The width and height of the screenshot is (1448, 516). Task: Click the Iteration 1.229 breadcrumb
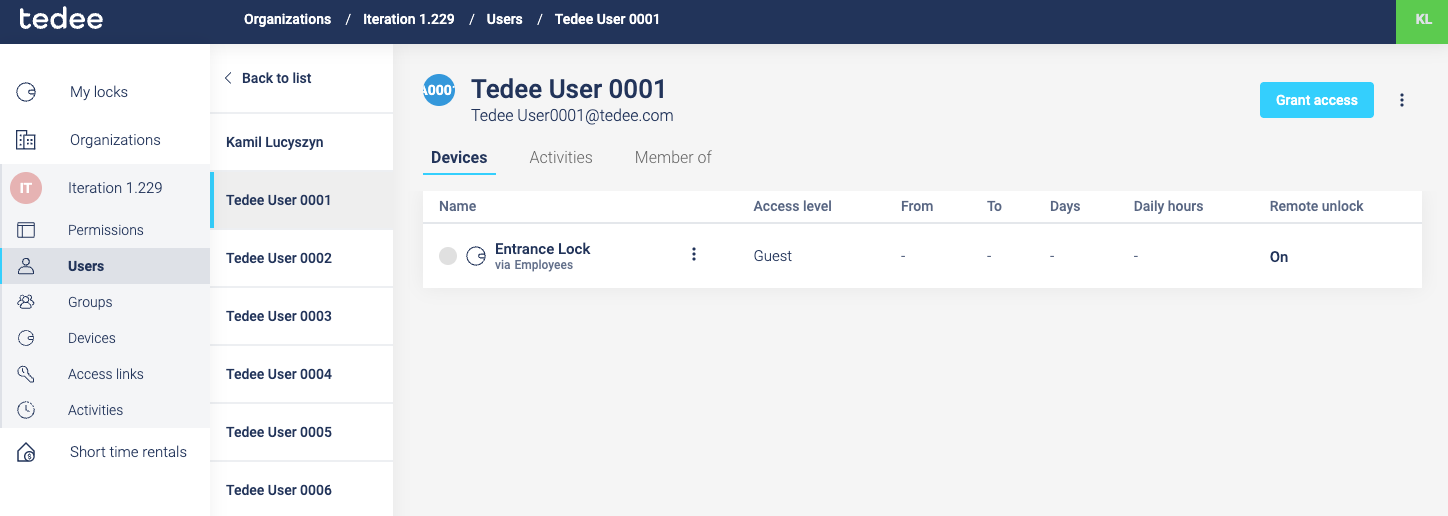(x=408, y=19)
